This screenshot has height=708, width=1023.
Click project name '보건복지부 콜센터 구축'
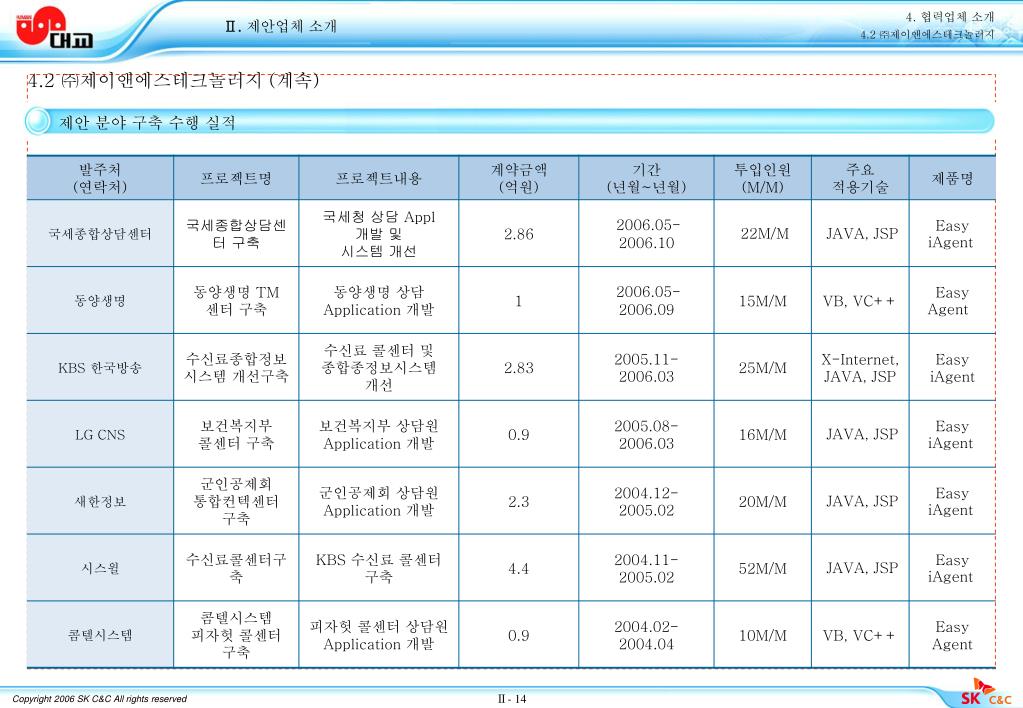236,435
